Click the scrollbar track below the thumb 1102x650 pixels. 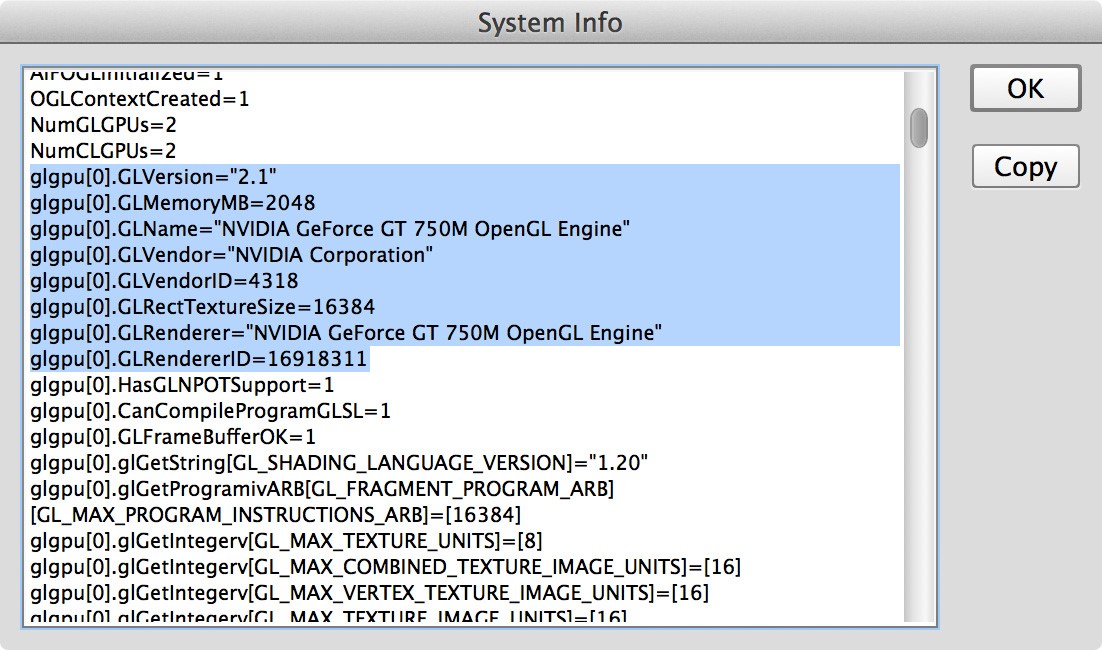pyautogui.click(x=918, y=400)
